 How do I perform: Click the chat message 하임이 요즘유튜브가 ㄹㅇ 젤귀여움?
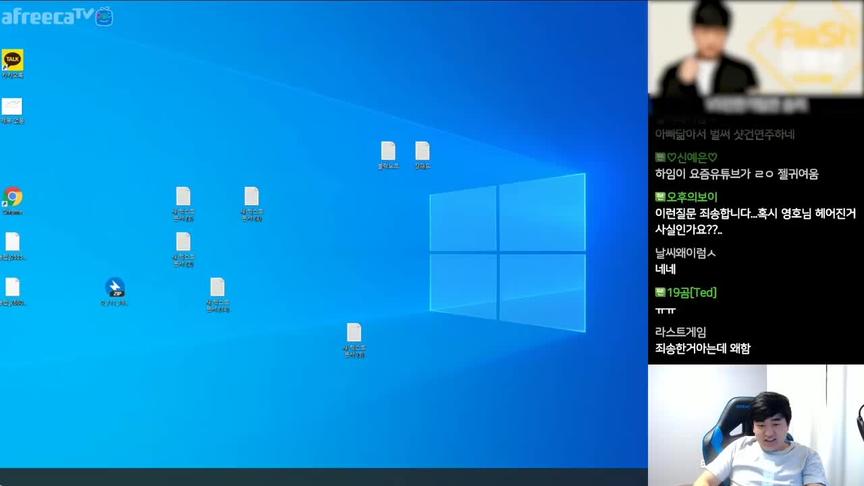click(x=737, y=174)
